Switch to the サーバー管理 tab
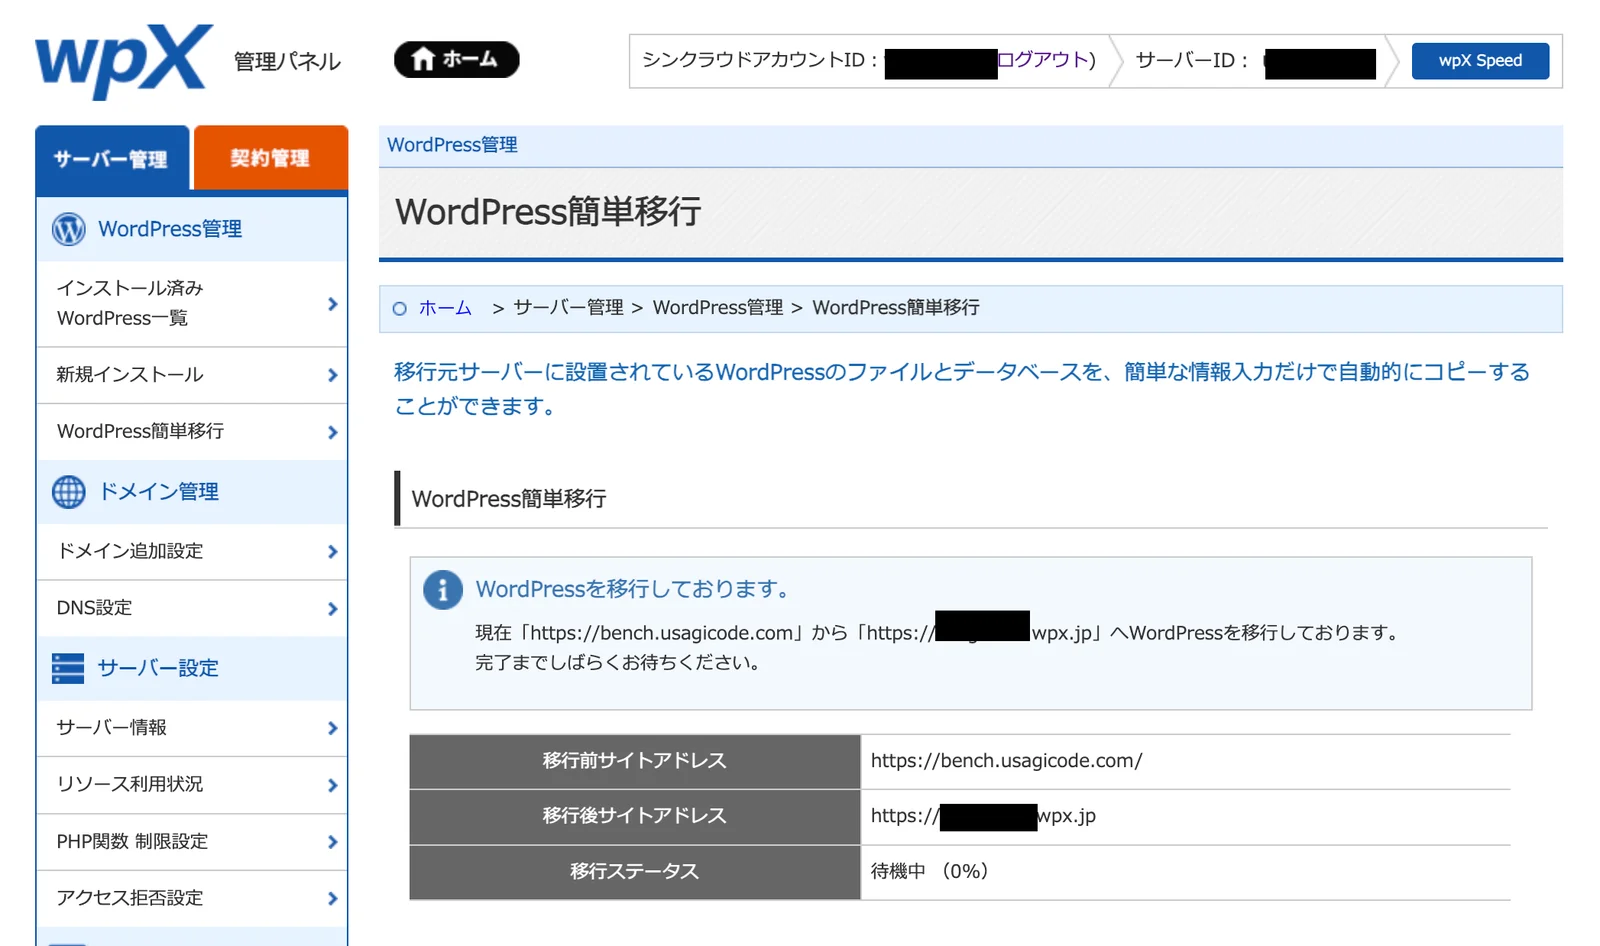This screenshot has height=946, width=1600. pos(111,158)
